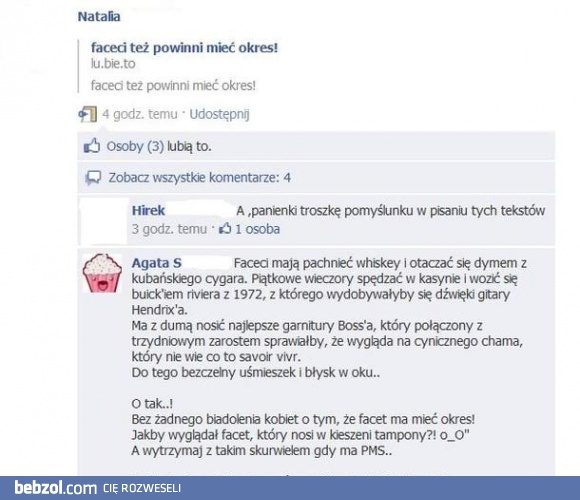Open Agata S profile name link
Image resolution: width=580 pixels, height=500 pixels.
coord(157,263)
